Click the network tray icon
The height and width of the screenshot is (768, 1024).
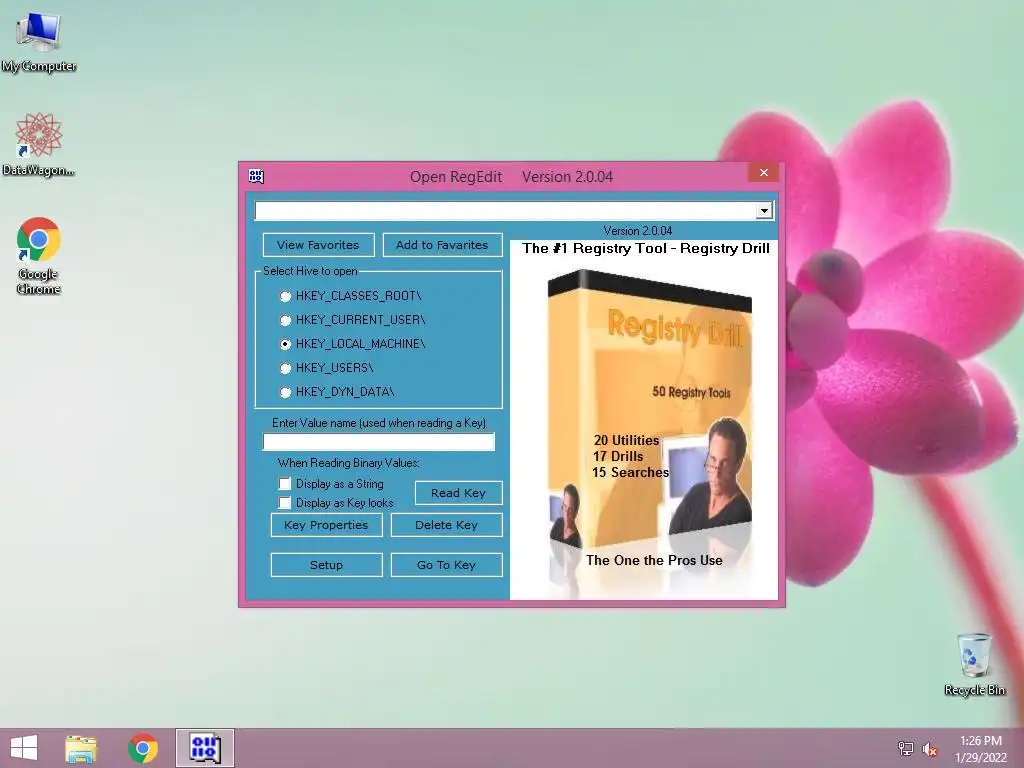[906, 749]
